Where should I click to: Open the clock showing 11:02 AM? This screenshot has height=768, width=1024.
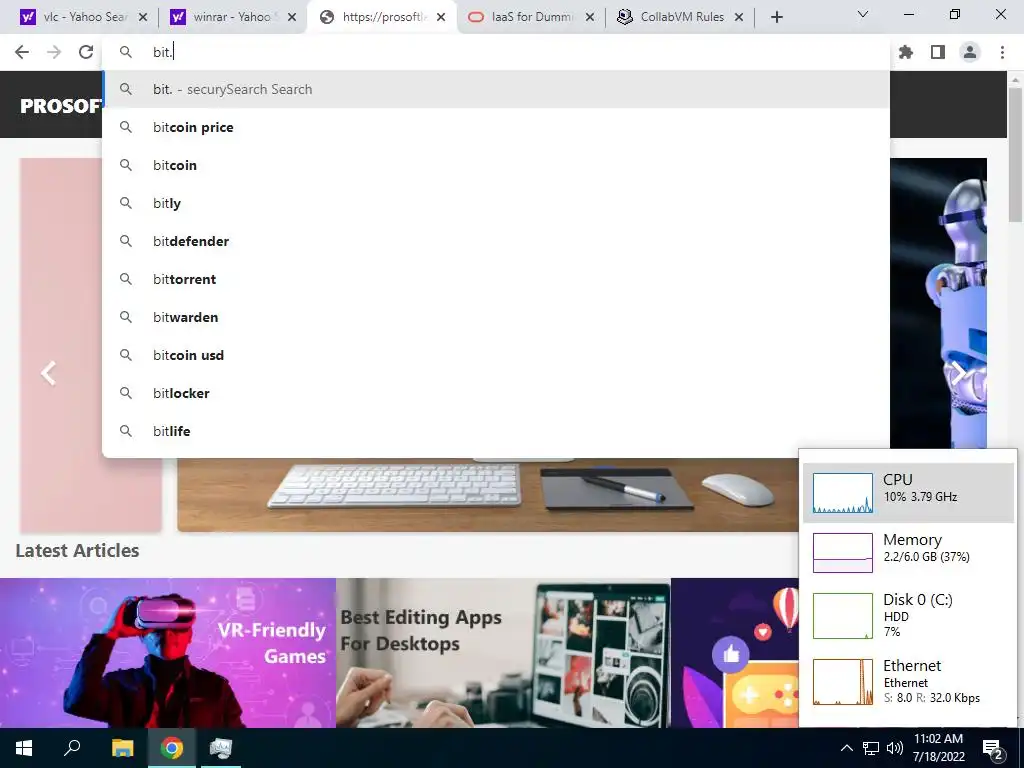coord(938,748)
